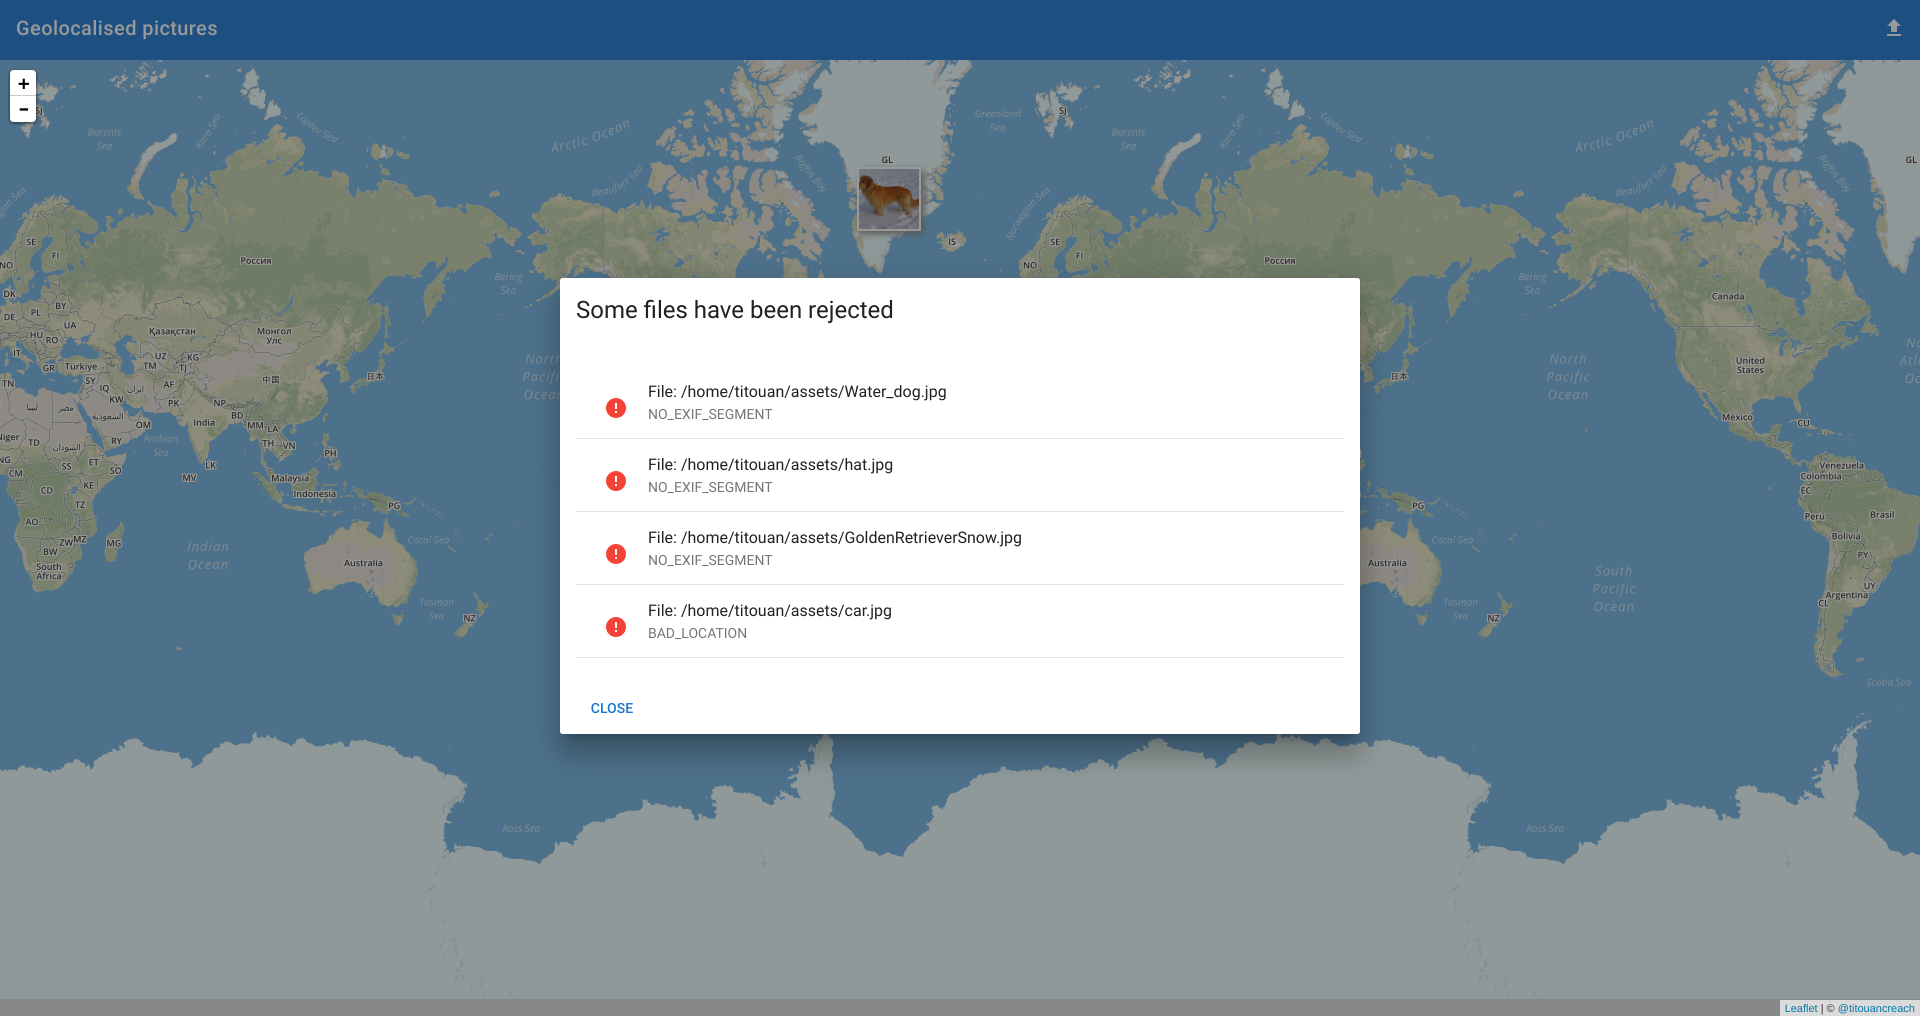Open the Leaflet attribution link

pyautogui.click(x=1801, y=1008)
